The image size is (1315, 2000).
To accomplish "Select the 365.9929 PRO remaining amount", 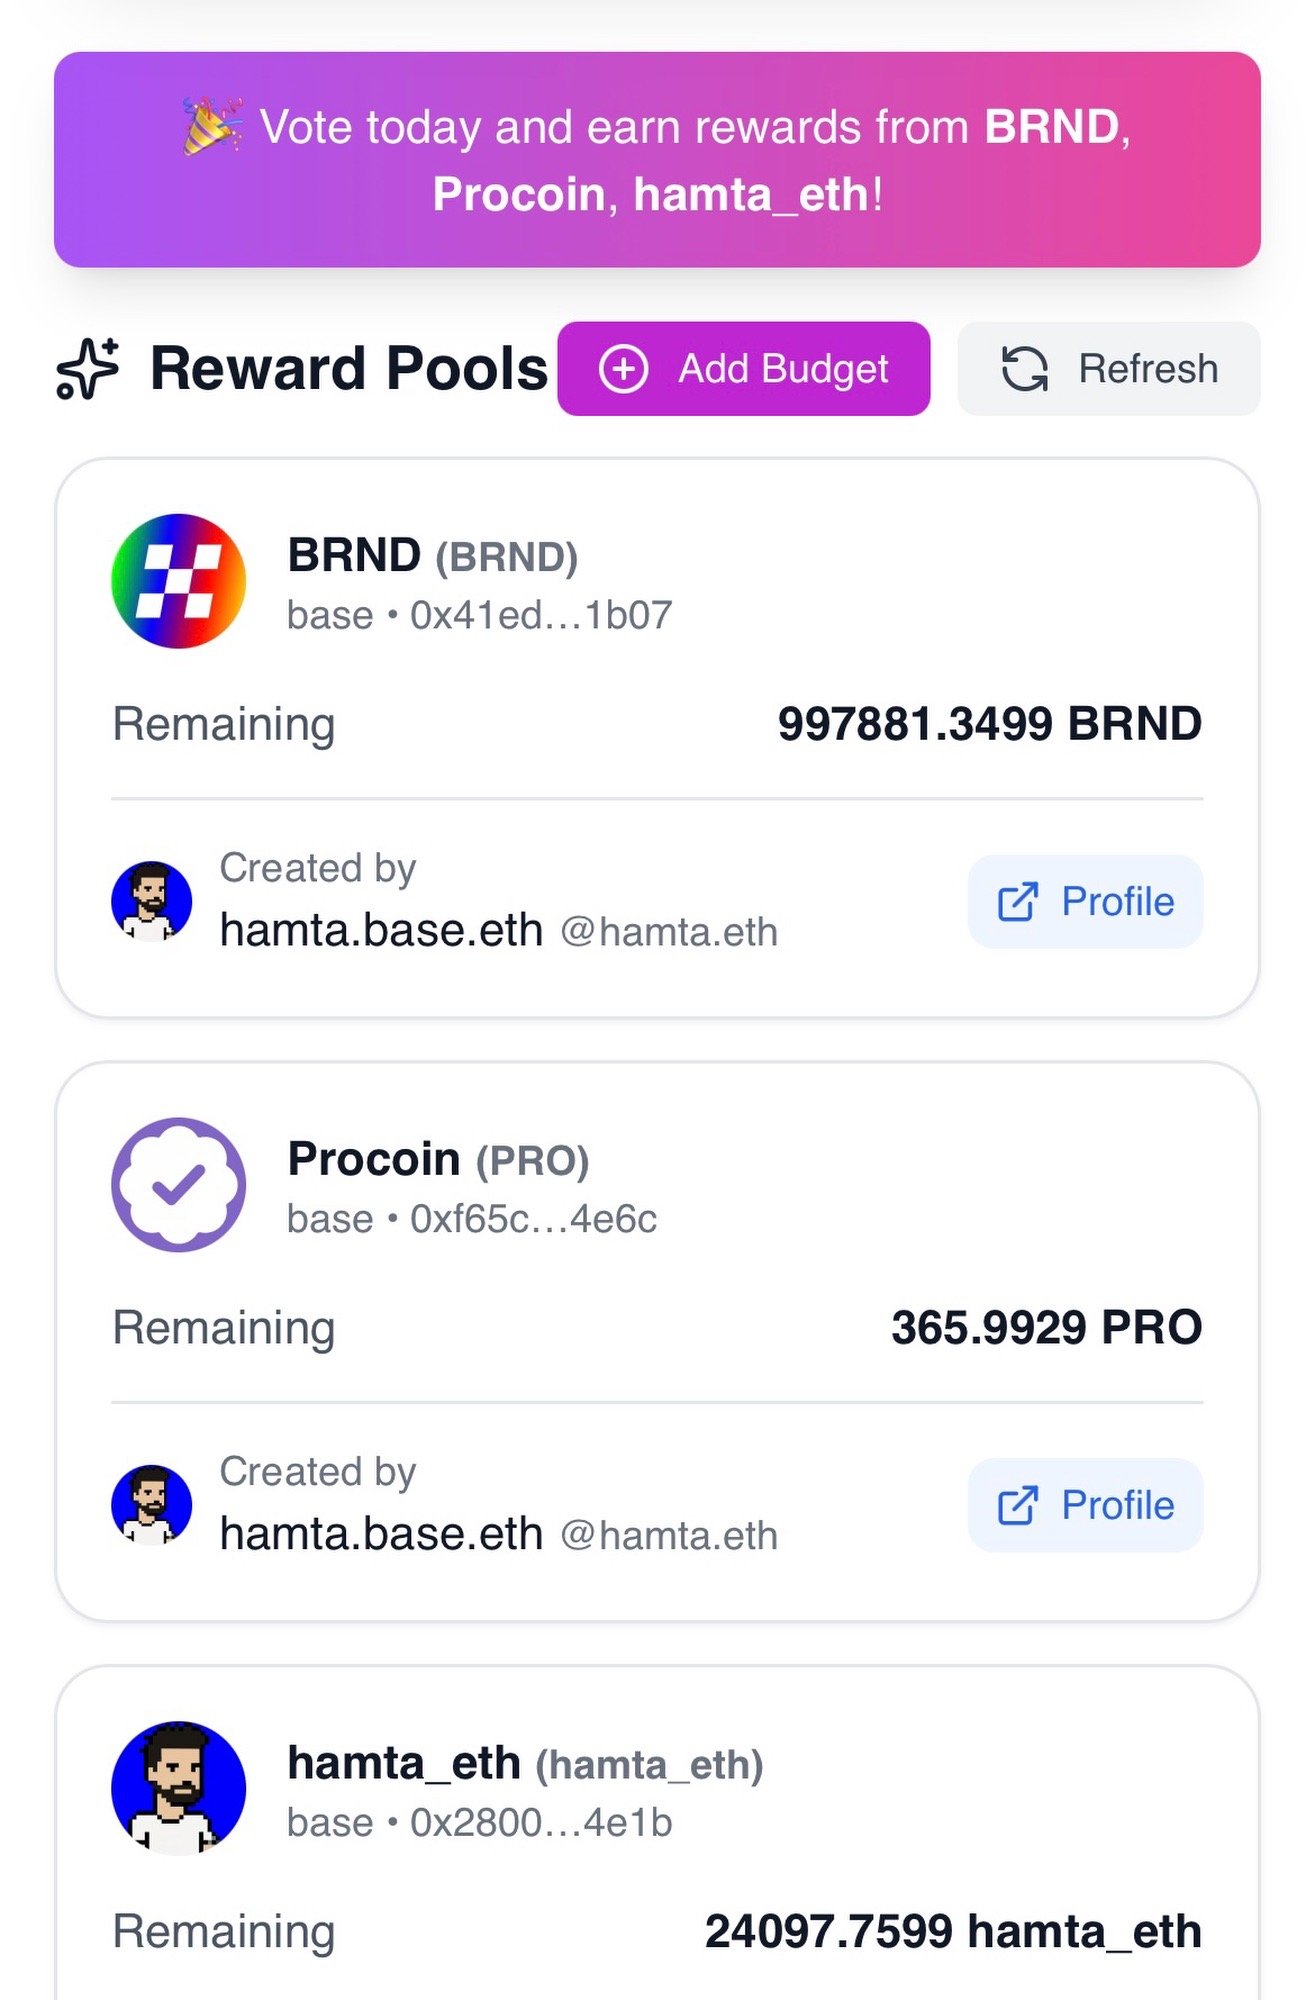I will (x=1046, y=1328).
